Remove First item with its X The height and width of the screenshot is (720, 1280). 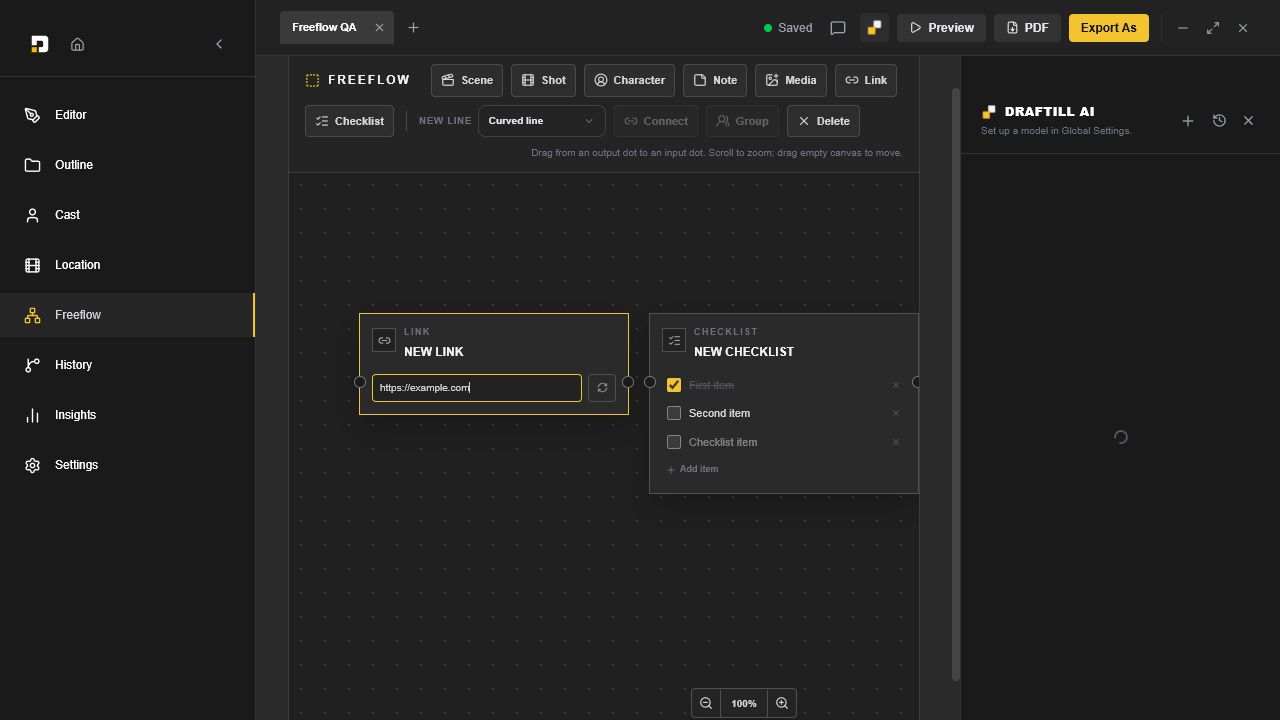[x=896, y=385]
